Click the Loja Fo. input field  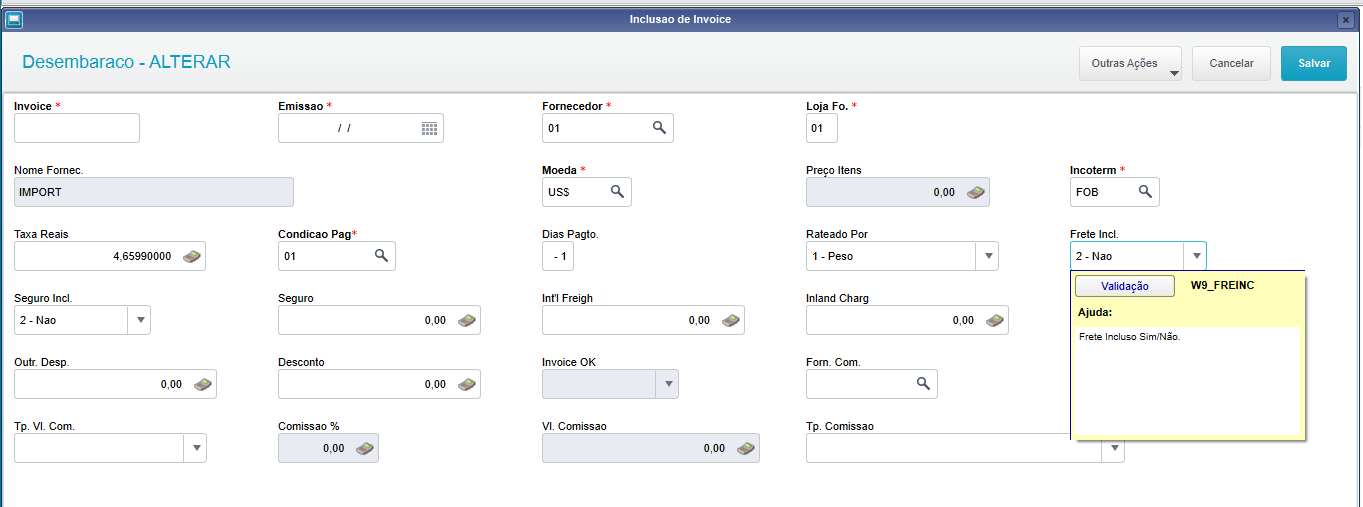pos(822,128)
